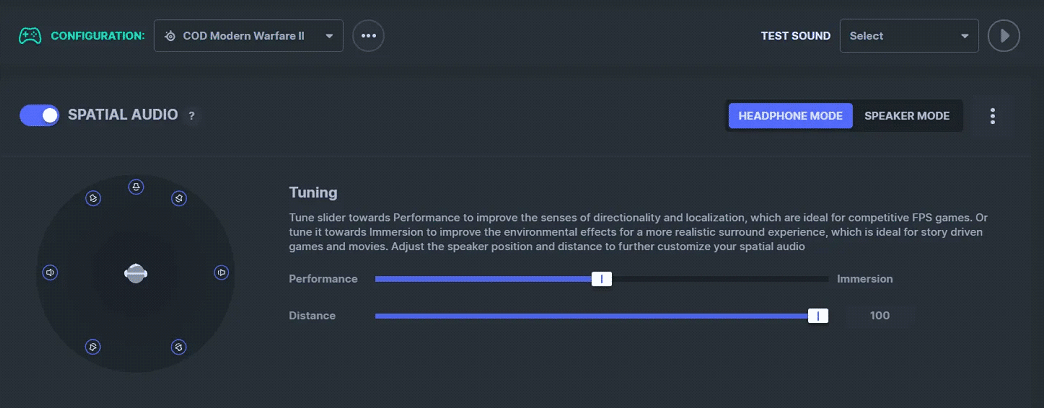Viewport: 1044px width, 408px height.
Task: Click the Performance-Immersion slider handle
Action: coord(602,279)
